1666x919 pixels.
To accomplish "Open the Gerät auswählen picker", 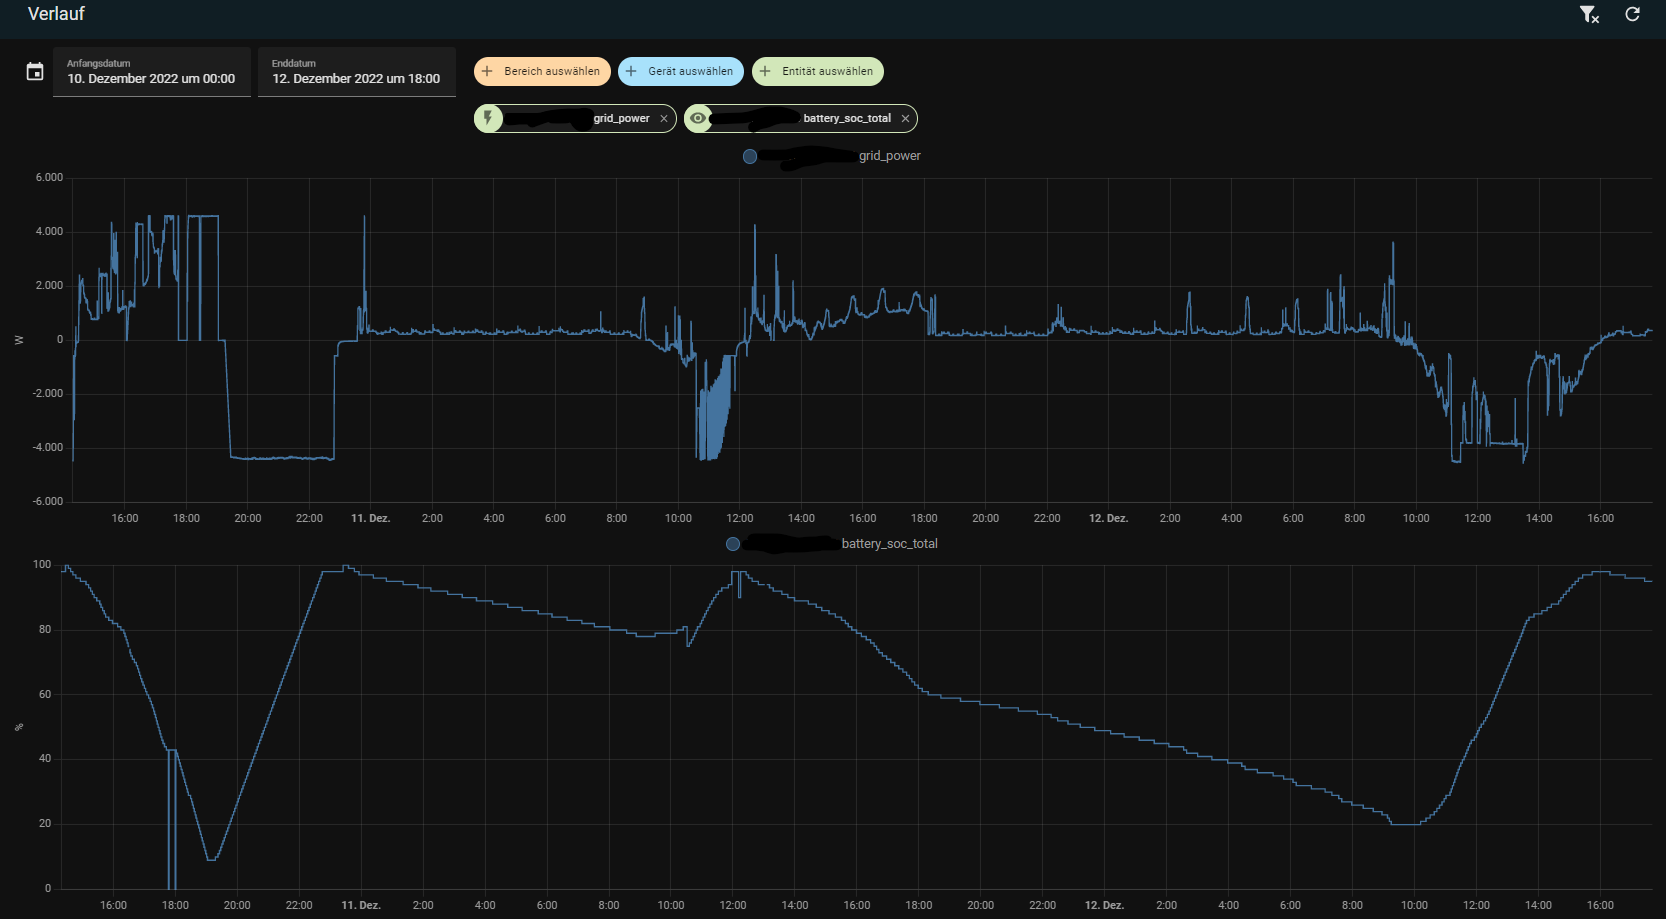I will pyautogui.click(x=681, y=71).
